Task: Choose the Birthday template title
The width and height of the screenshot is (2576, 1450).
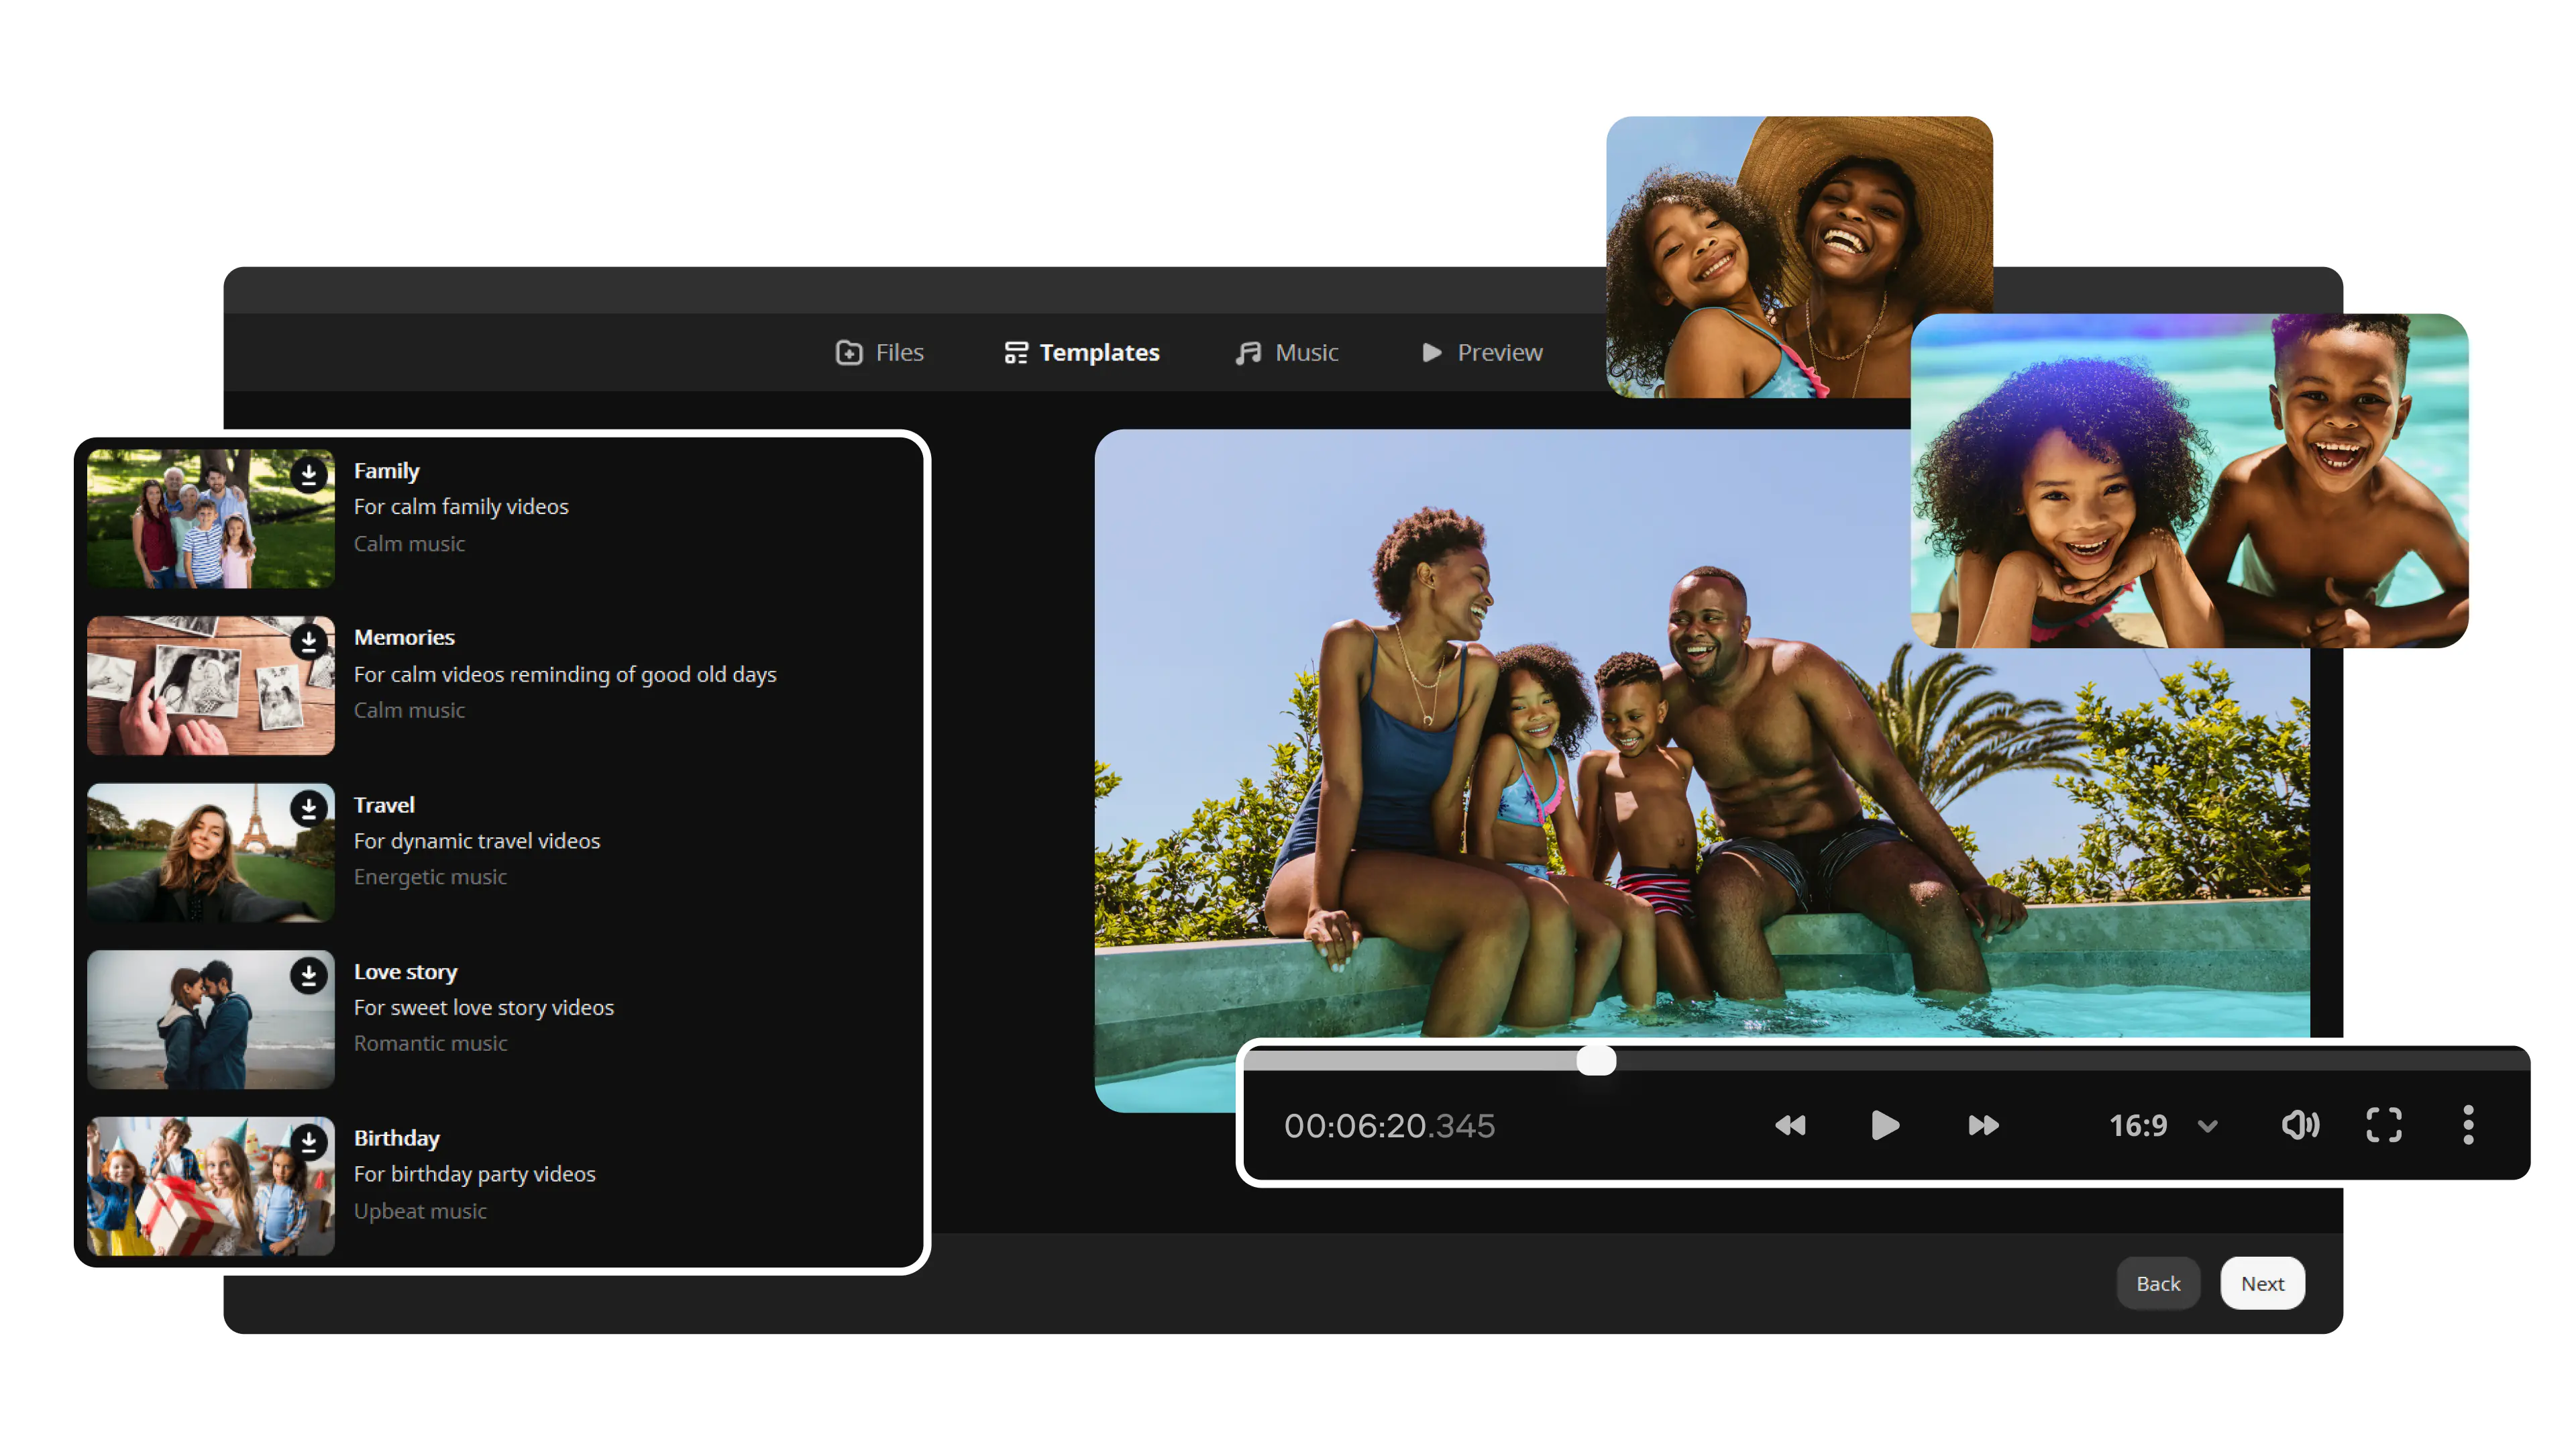Action: pos(396,1138)
